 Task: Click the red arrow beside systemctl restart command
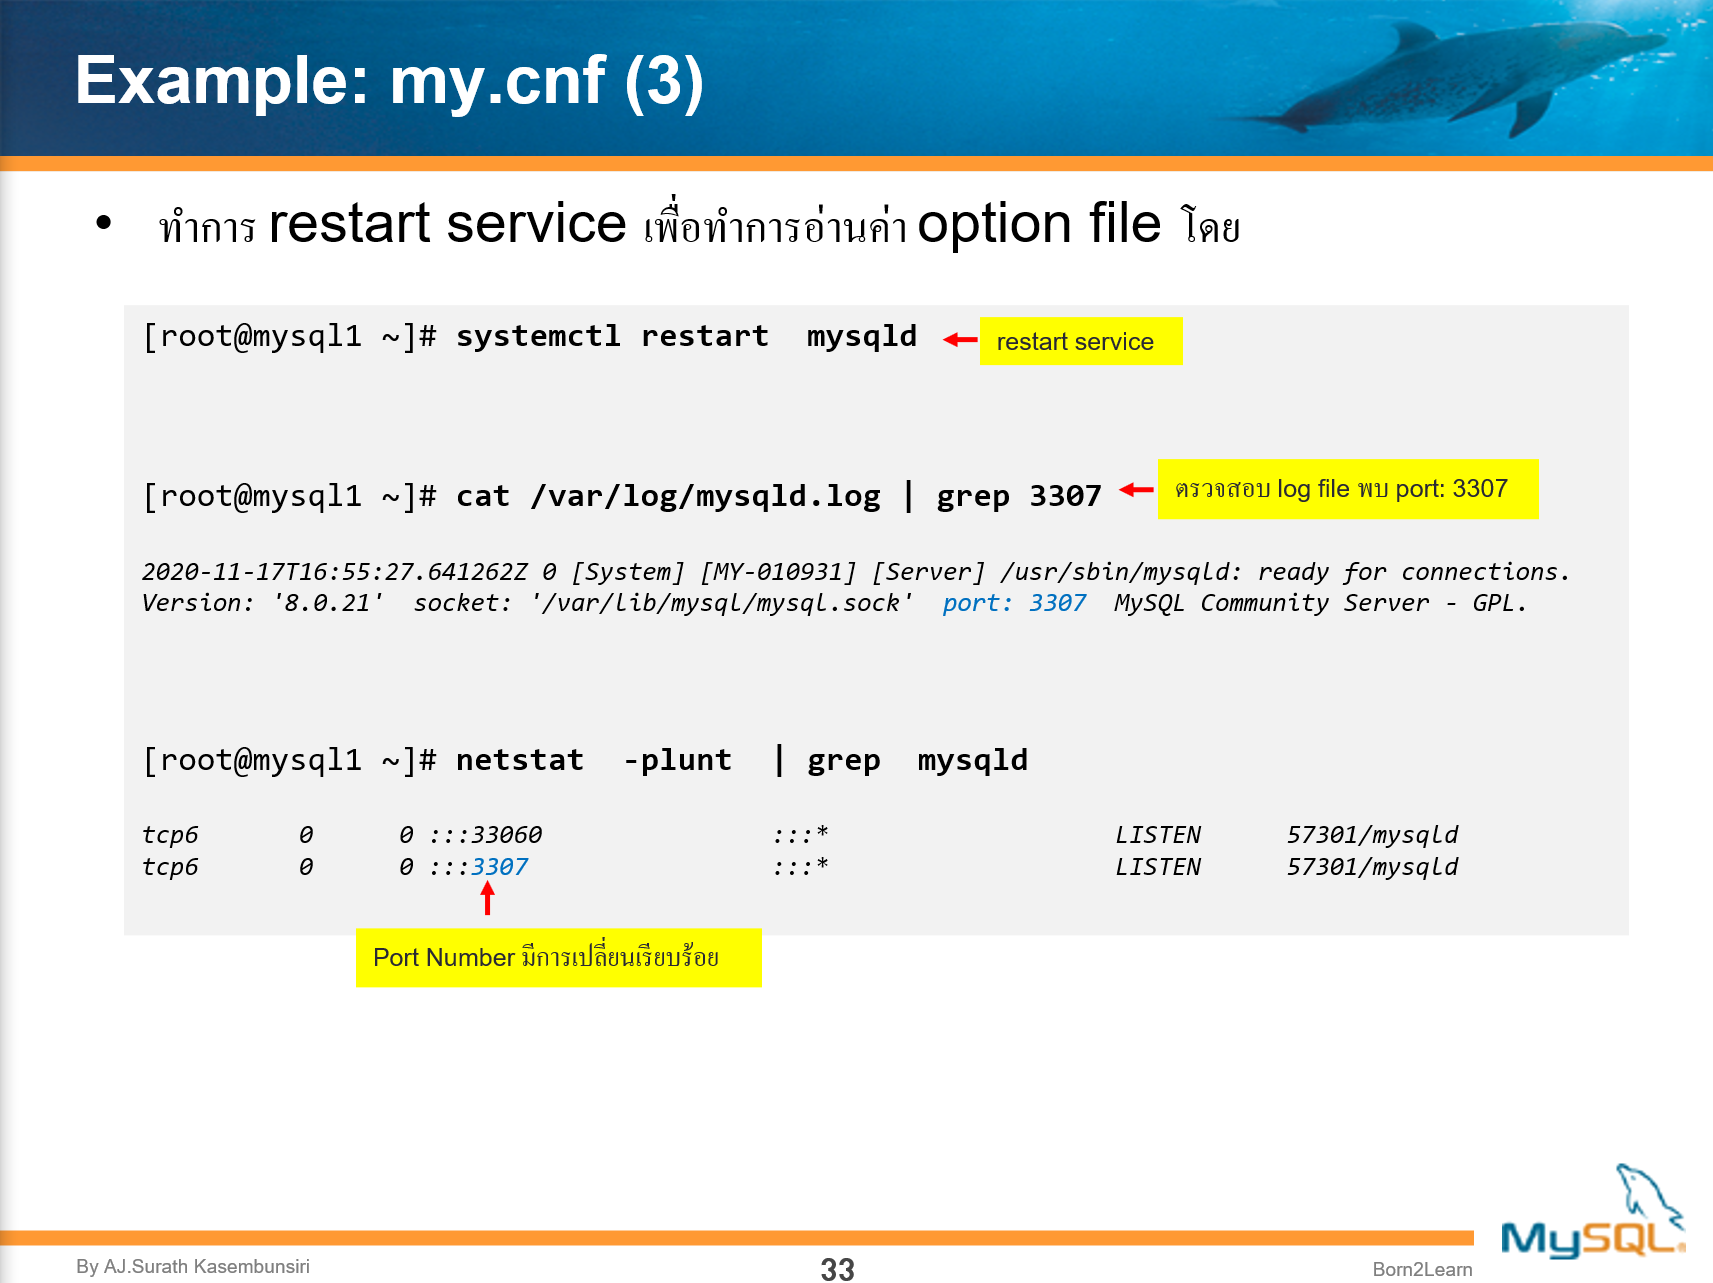click(958, 338)
